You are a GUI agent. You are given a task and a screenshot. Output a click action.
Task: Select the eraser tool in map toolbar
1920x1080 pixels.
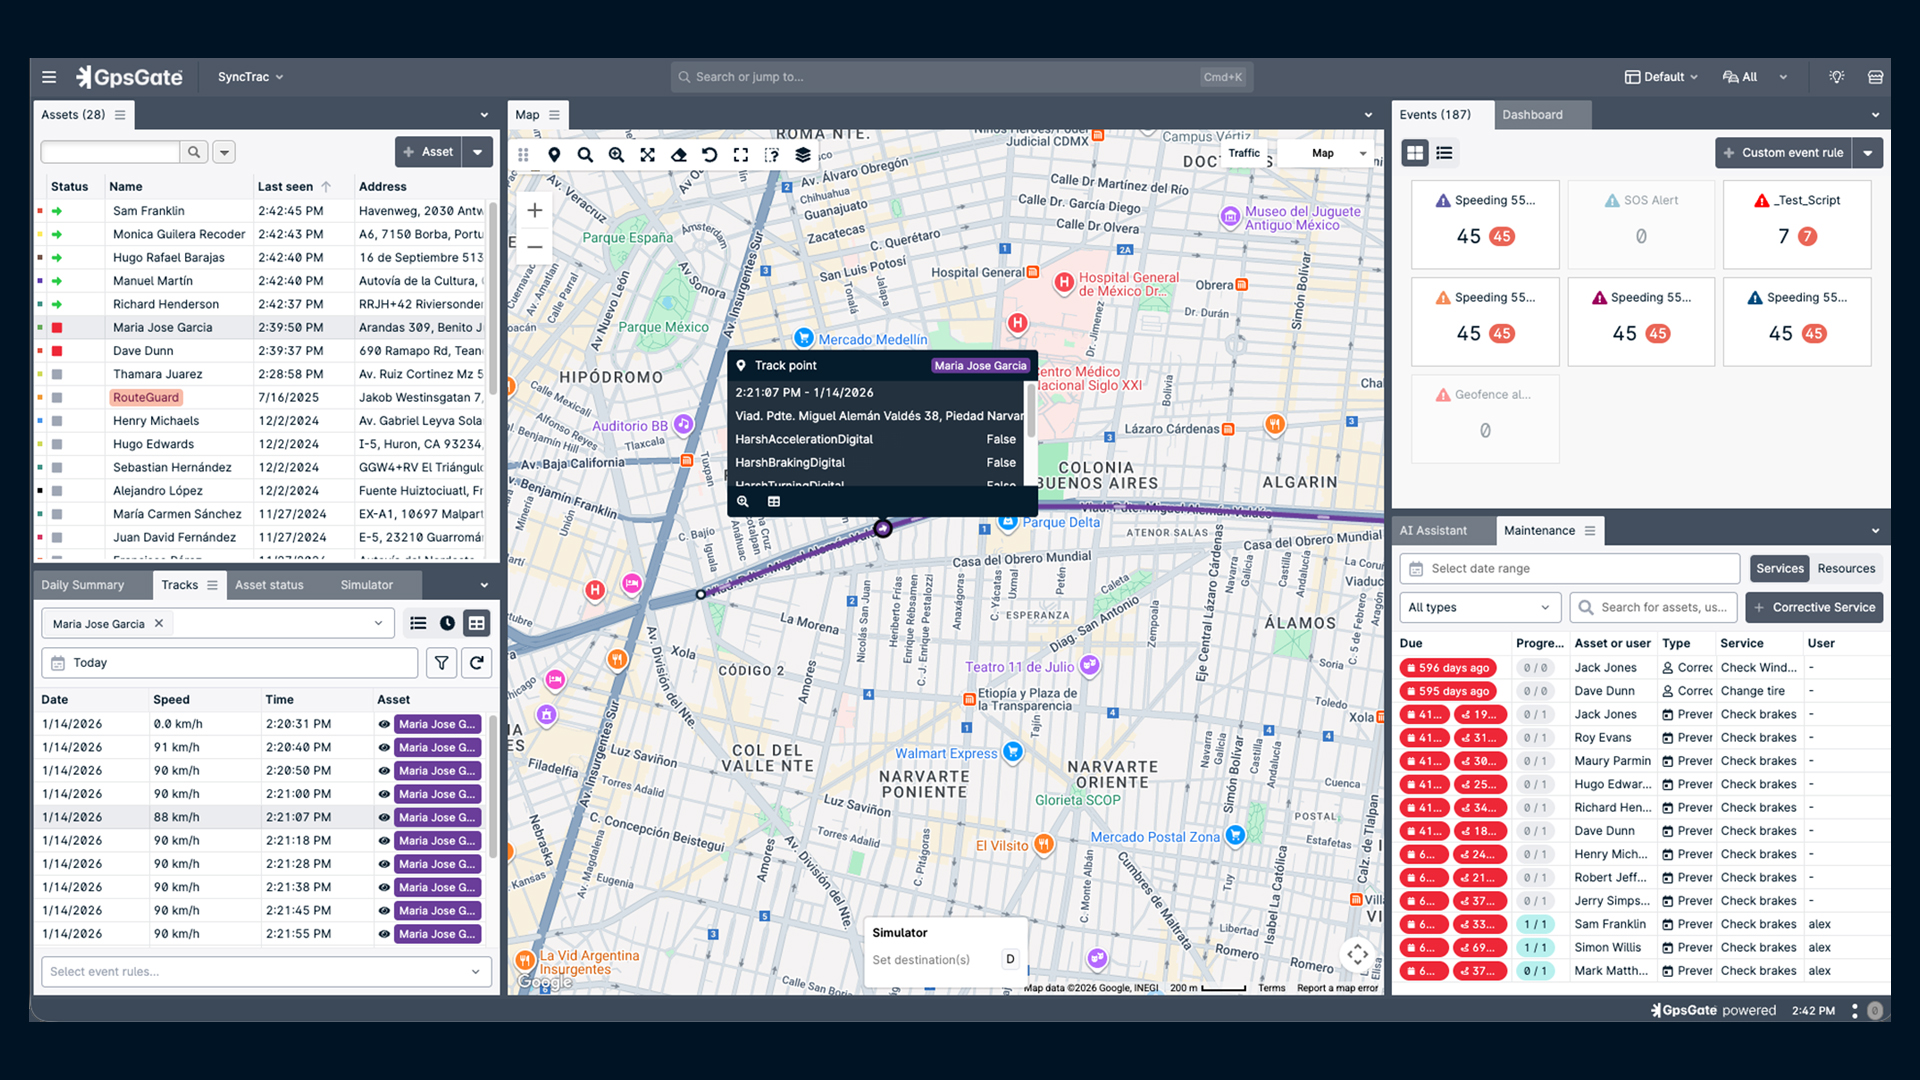point(678,155)
